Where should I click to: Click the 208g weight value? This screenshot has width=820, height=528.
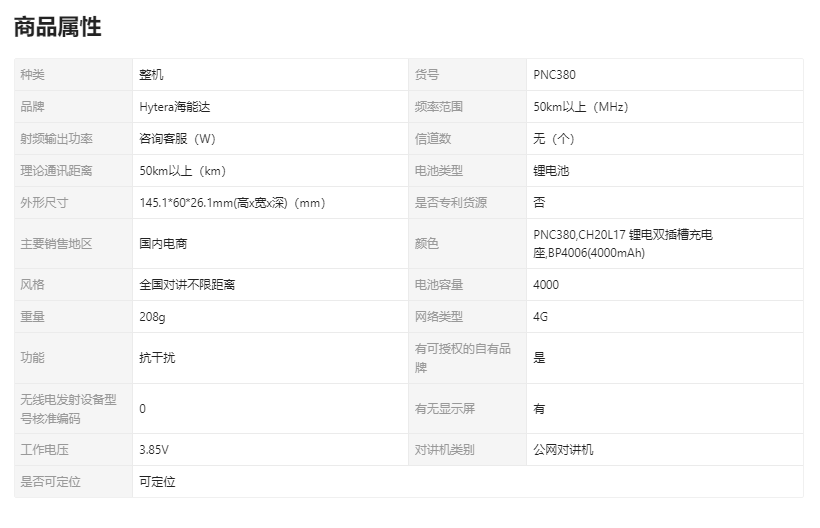pyautogui.click(x=152, y=317)
